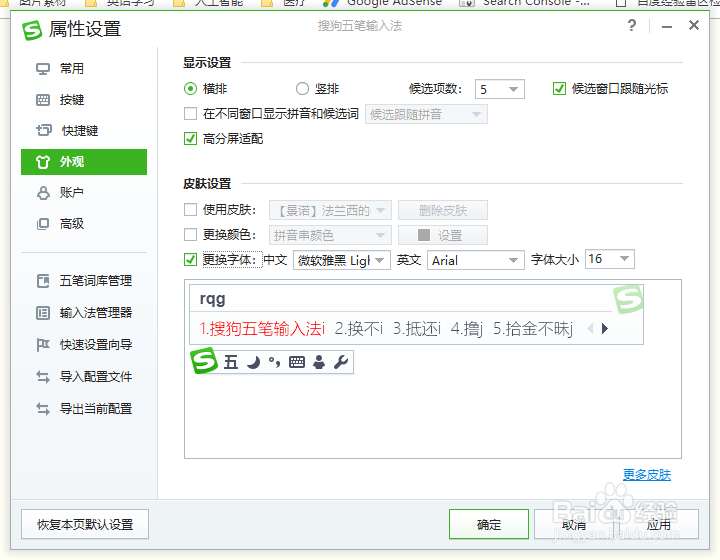Viewport: 720px width, 560px height.
Task: Click the list icon beside 输入法管理器
Action: pyautogui.click(x=43, y=313)
